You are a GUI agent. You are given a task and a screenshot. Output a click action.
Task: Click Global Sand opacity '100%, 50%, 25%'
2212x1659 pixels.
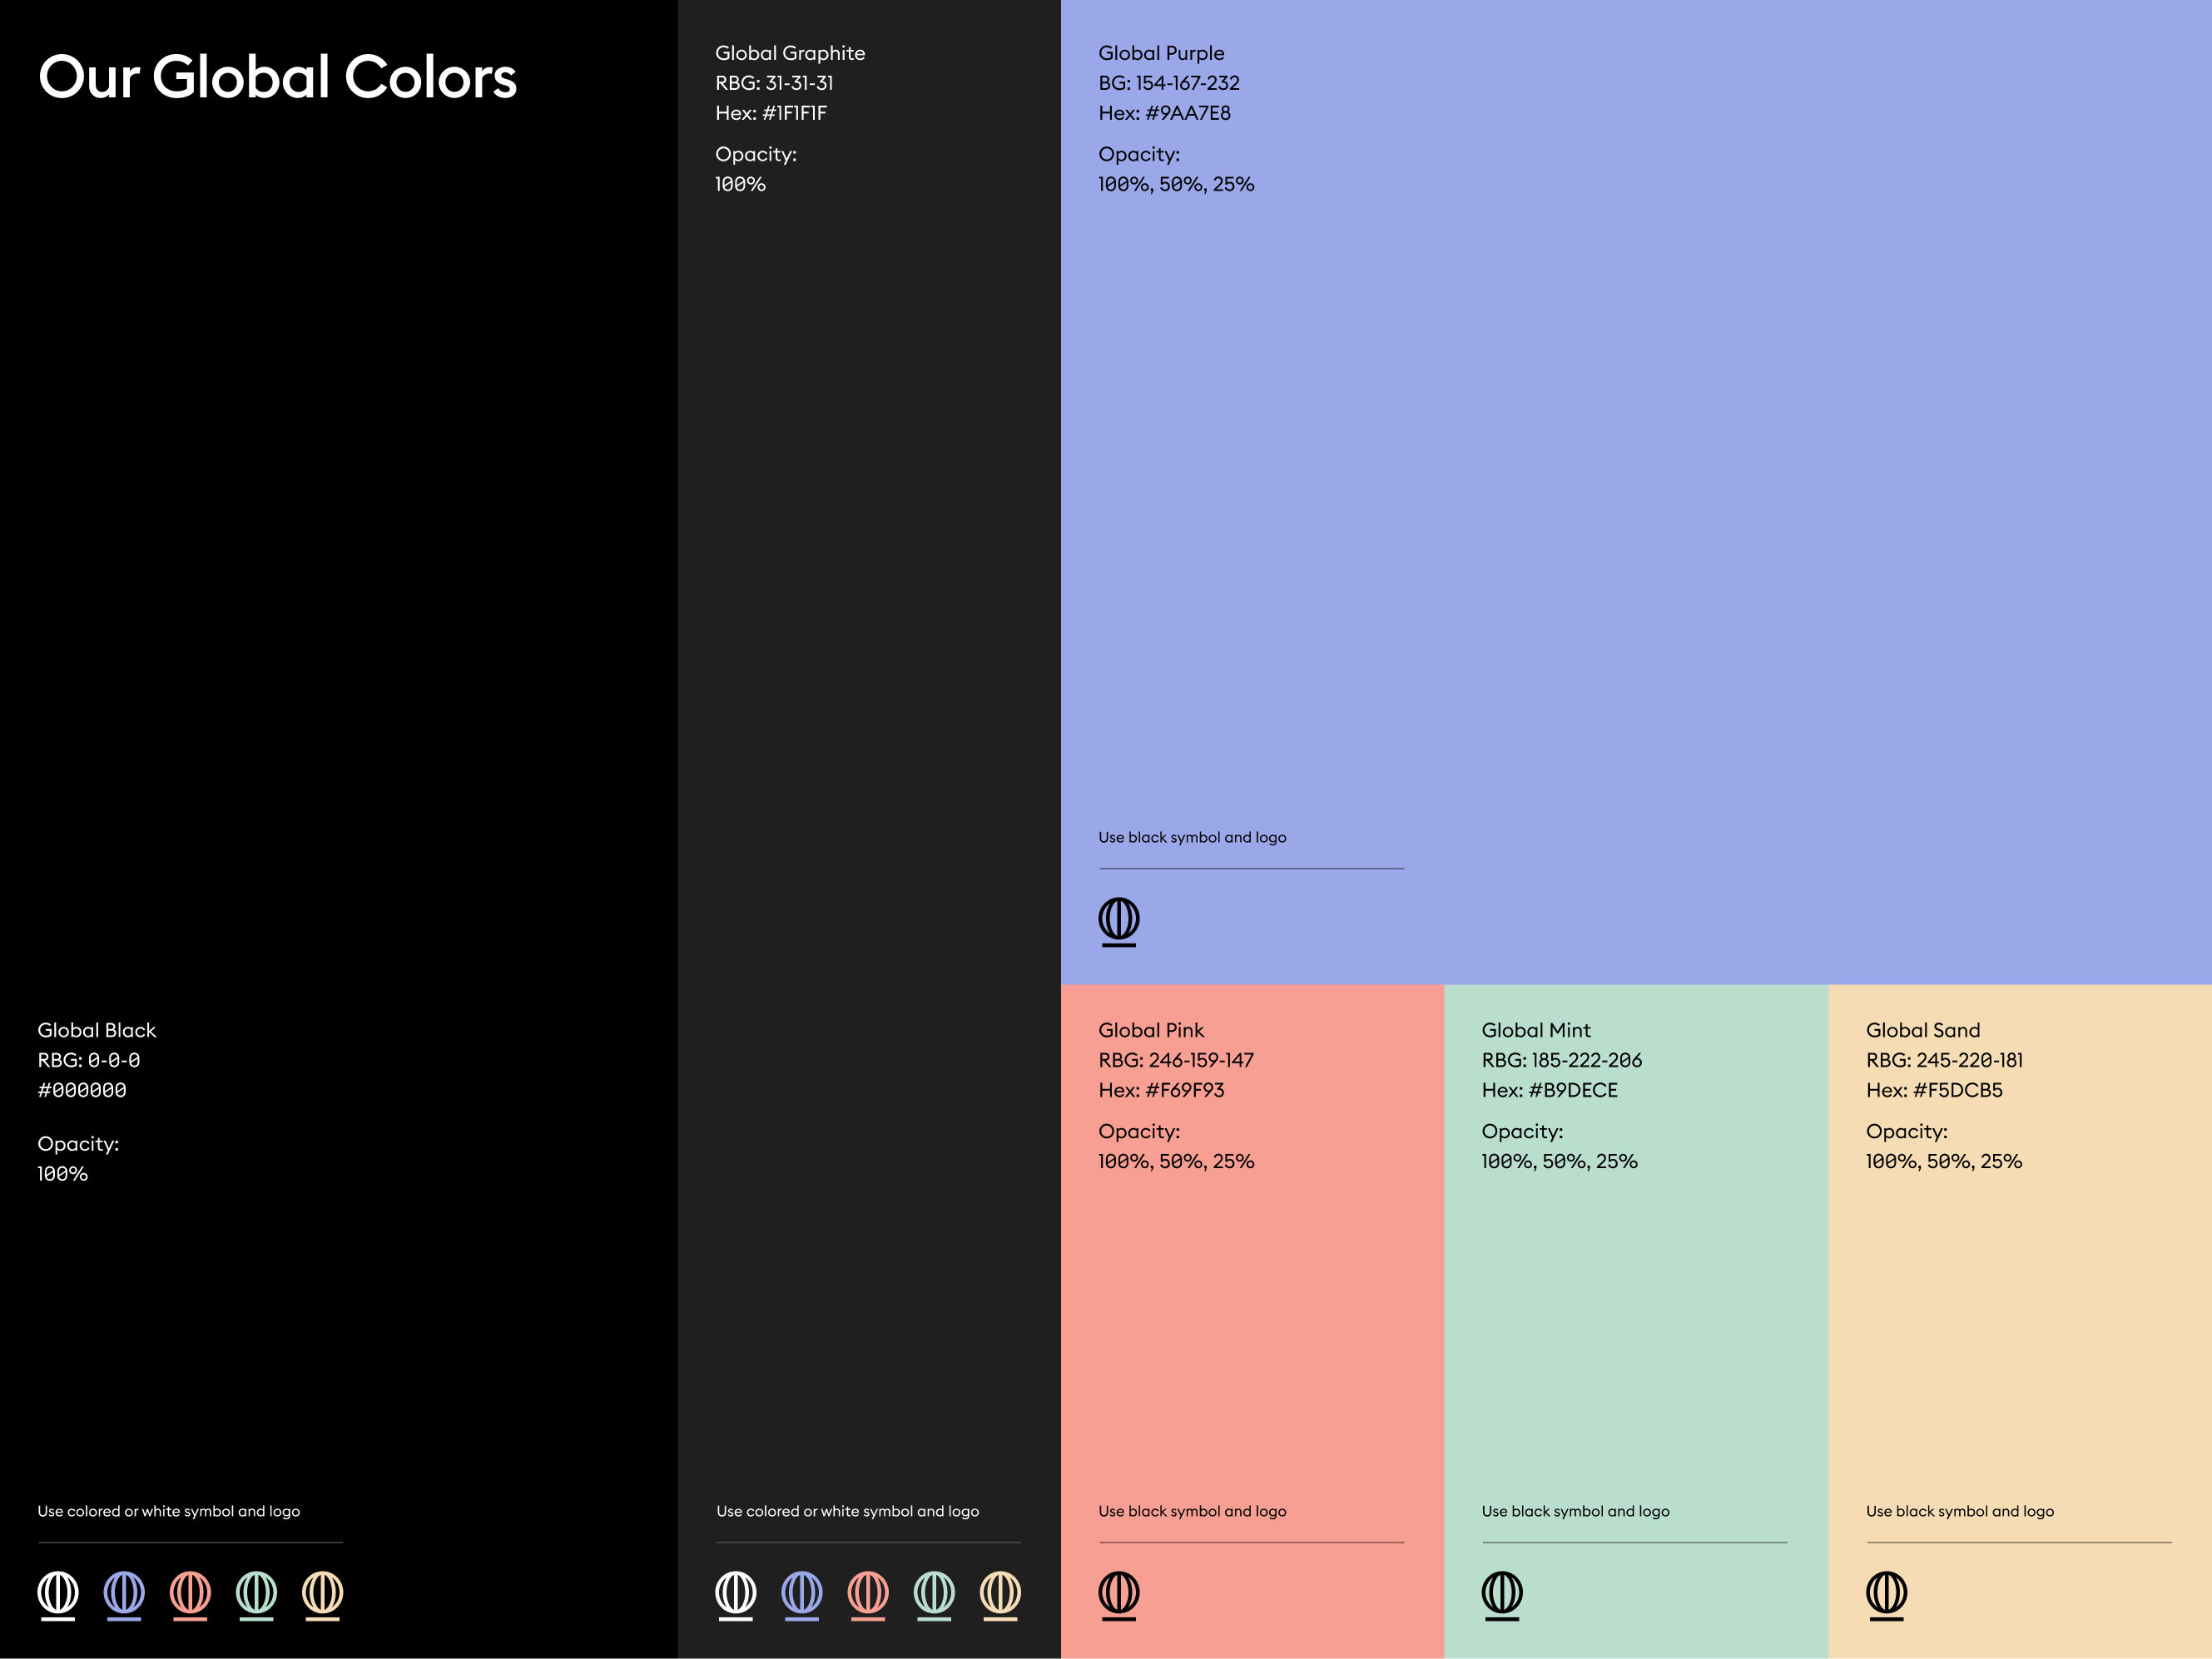[x=1944, y=1161]
